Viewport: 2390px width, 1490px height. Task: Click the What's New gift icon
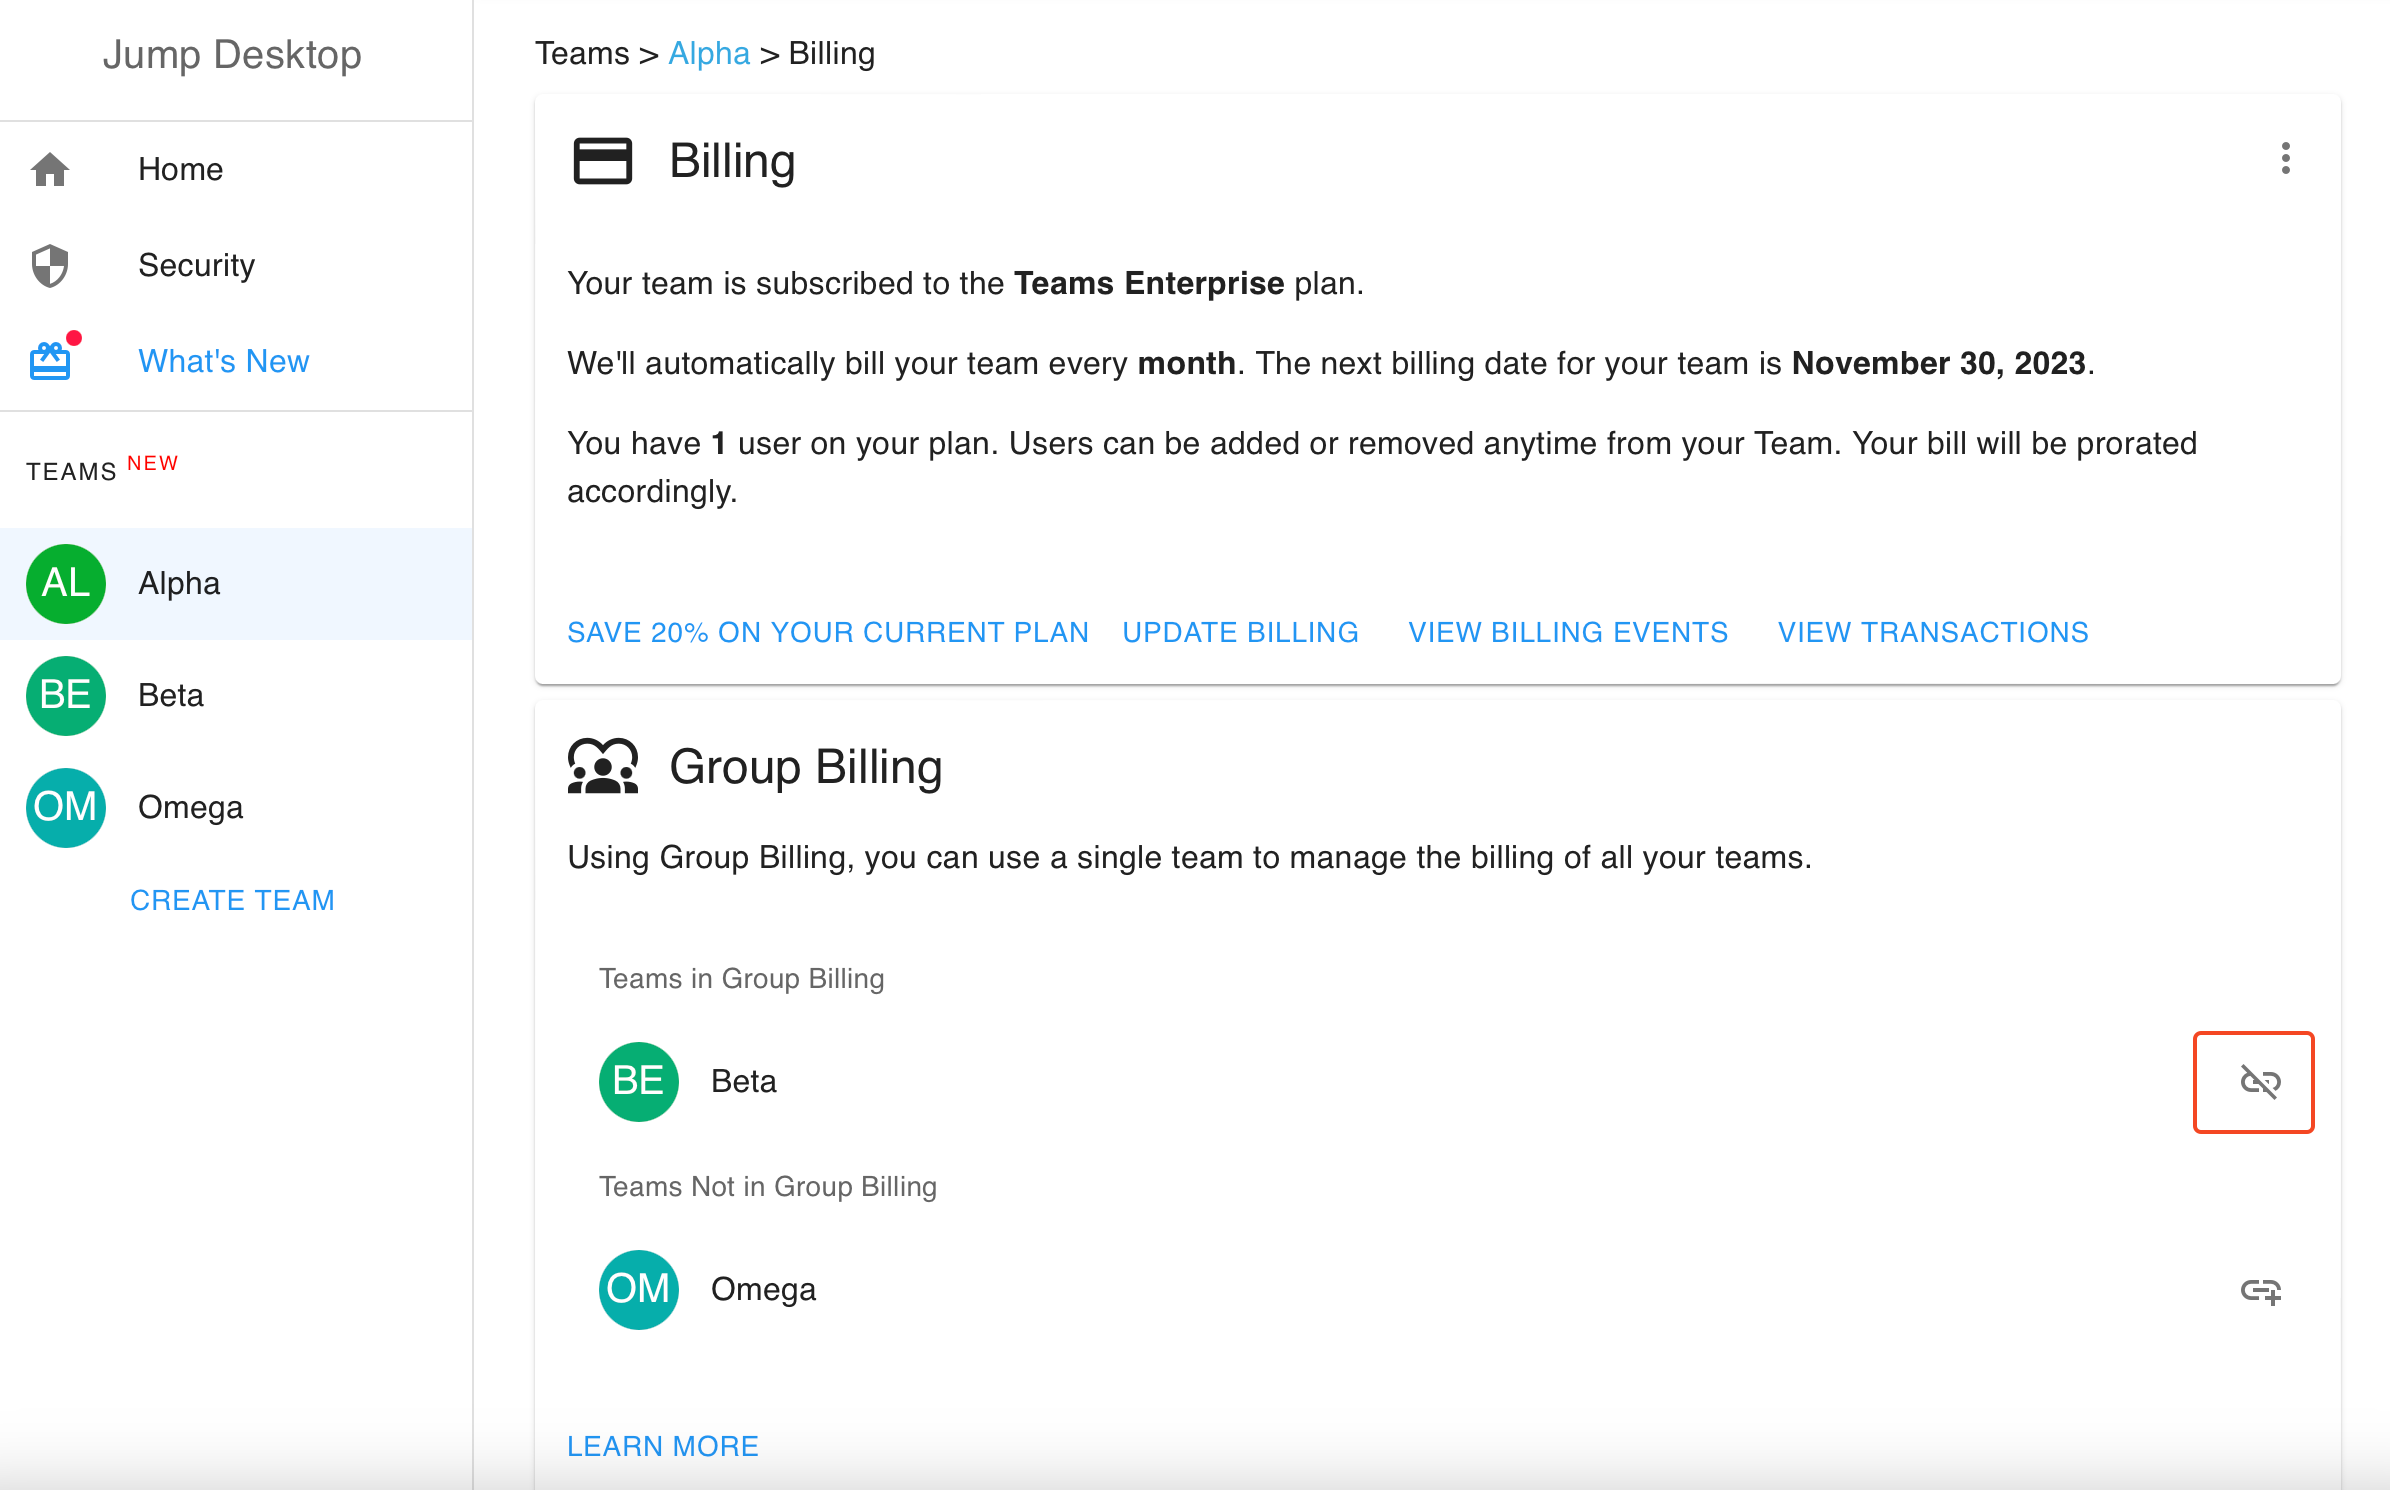(x=50, y=360)
